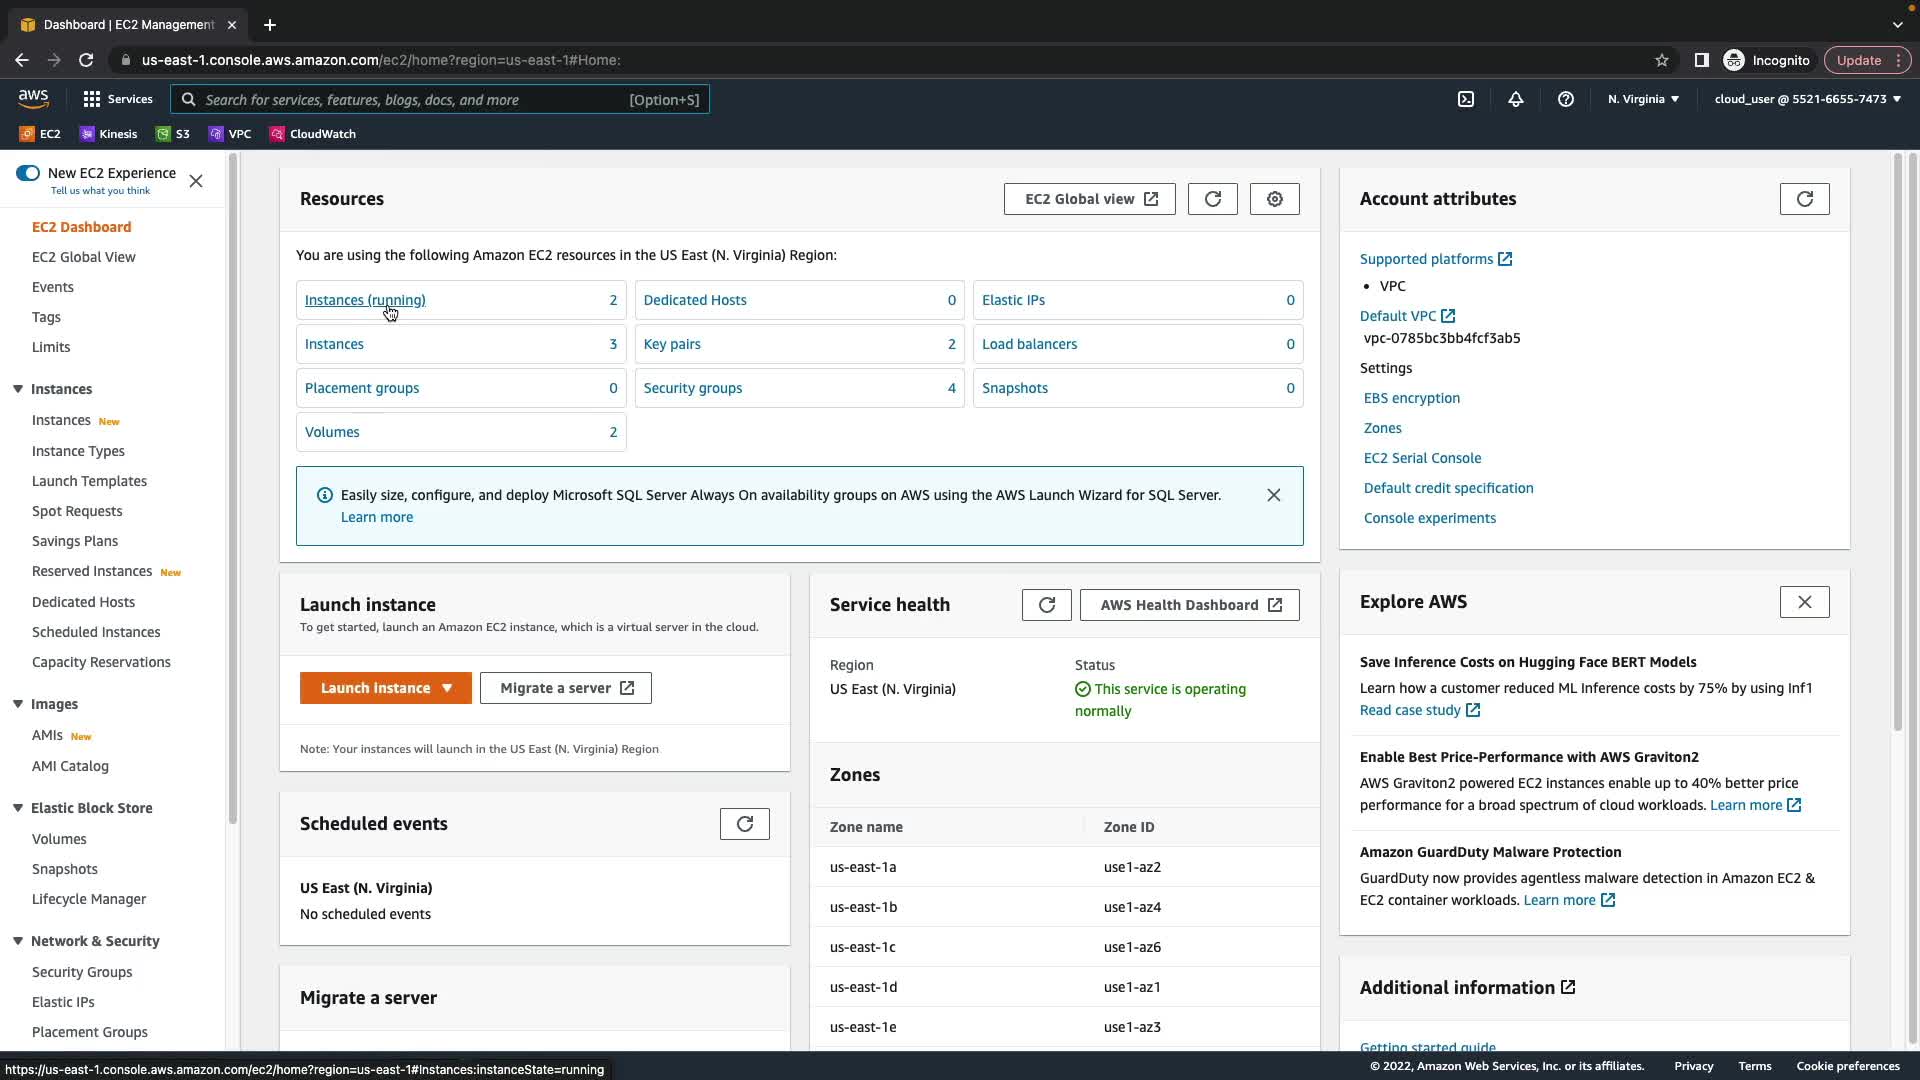Open the Instances (running) link
The image size is (1920, 1080).
point(365,300)
